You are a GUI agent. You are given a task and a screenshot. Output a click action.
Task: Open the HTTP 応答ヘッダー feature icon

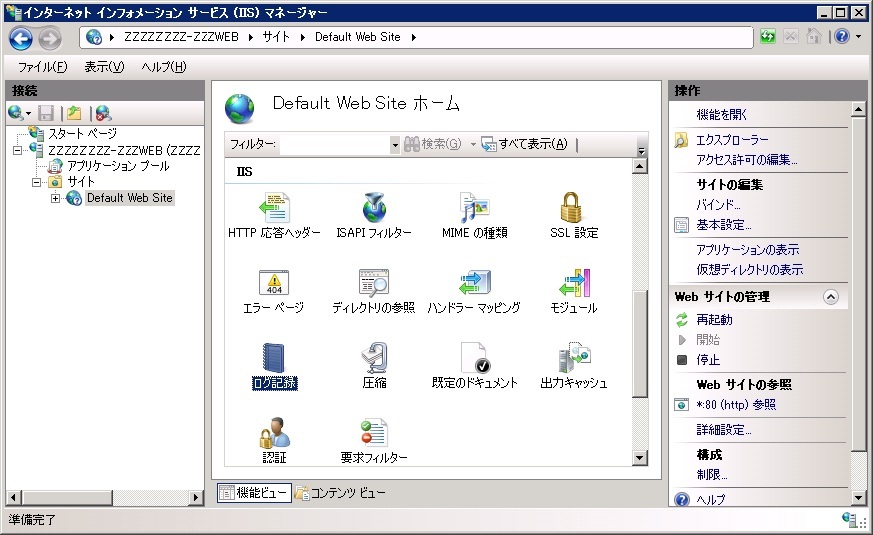pyautogui.click(x=273, y=208)
